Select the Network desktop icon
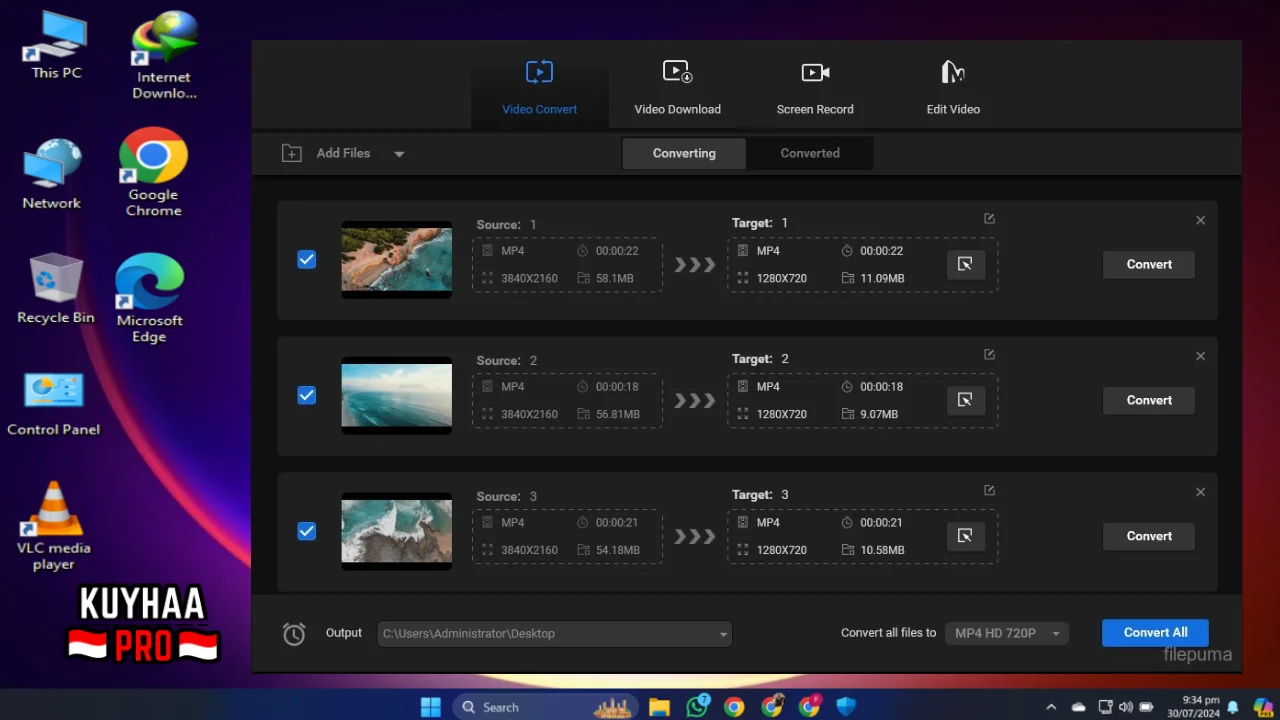The height and width of the screenshot is (720, 1280). (51, 174)
